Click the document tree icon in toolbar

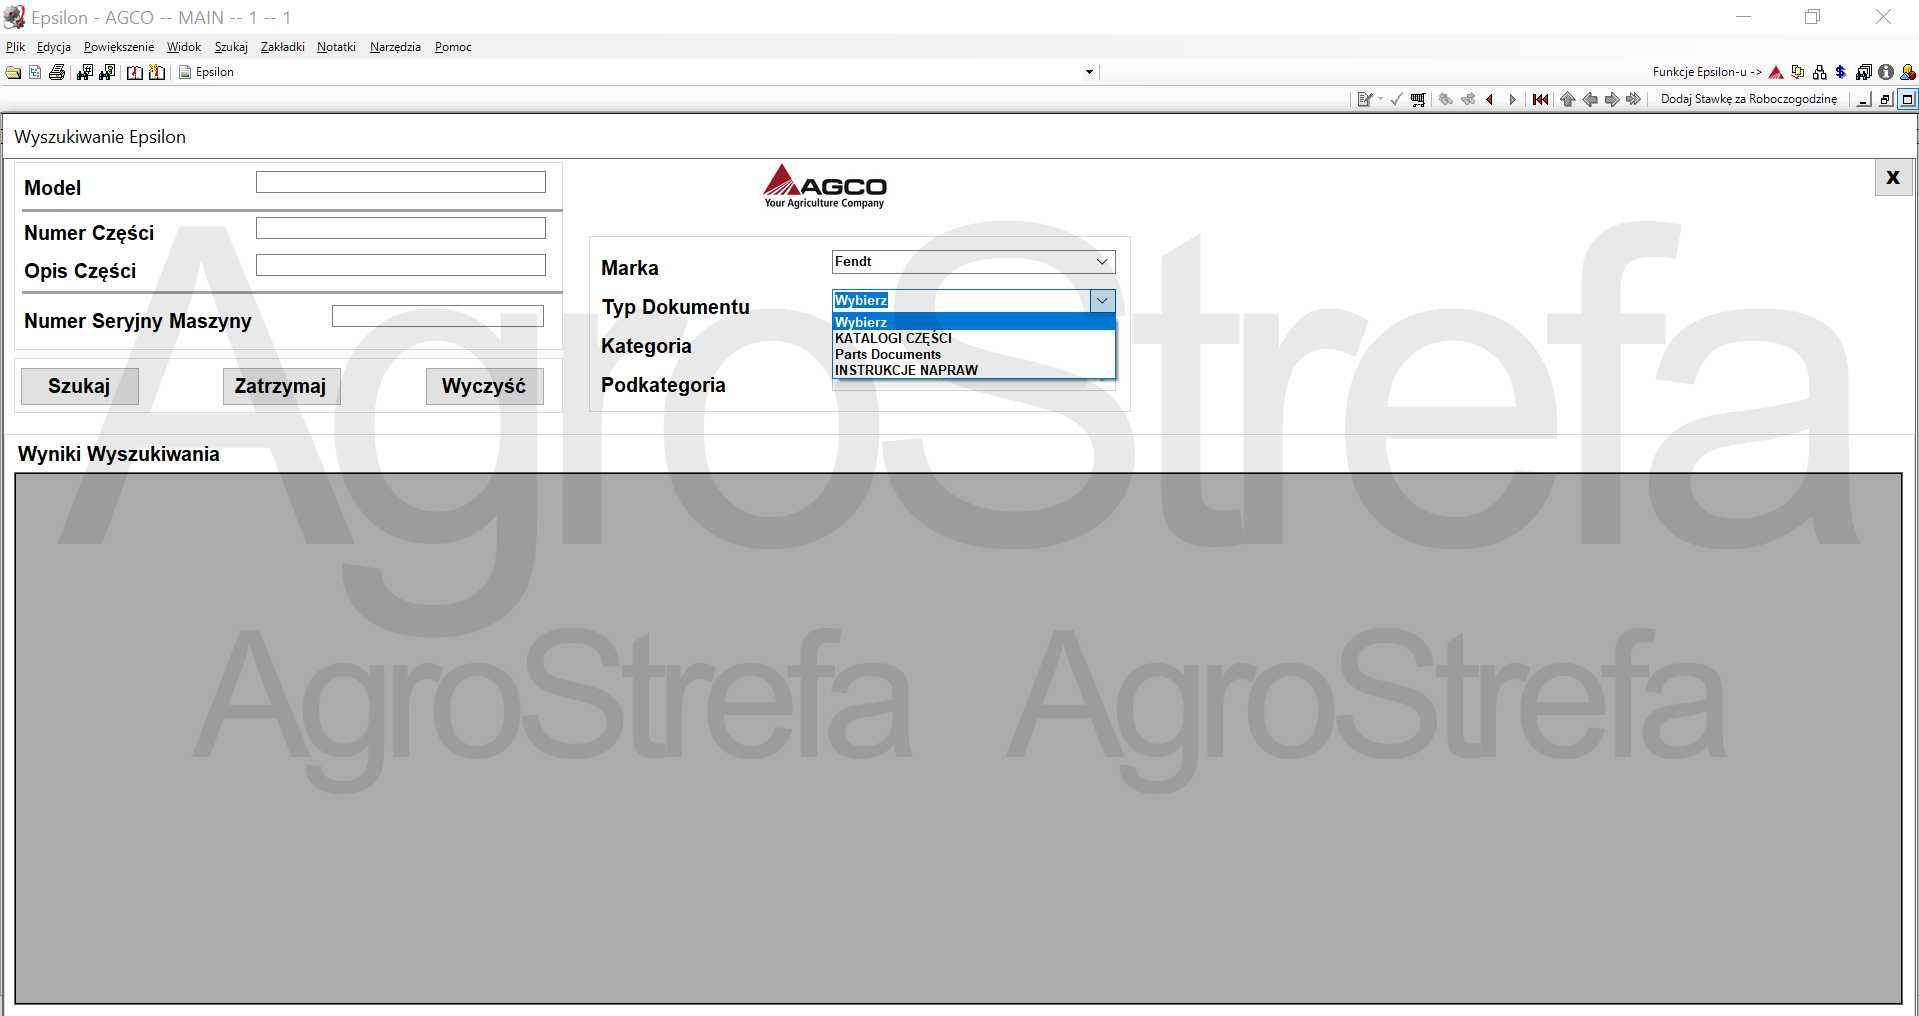click(x=35, y=72)
